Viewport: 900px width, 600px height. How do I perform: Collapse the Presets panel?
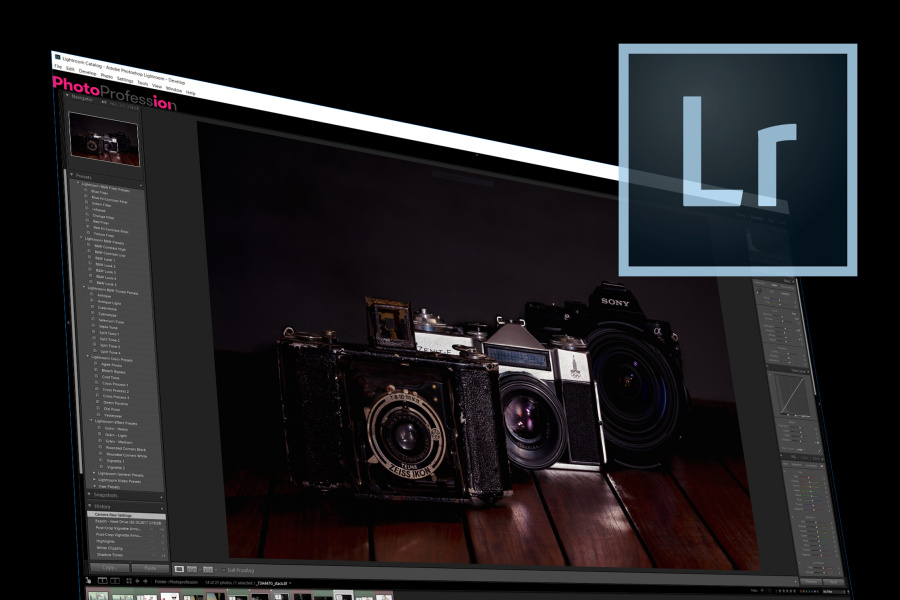72,175
